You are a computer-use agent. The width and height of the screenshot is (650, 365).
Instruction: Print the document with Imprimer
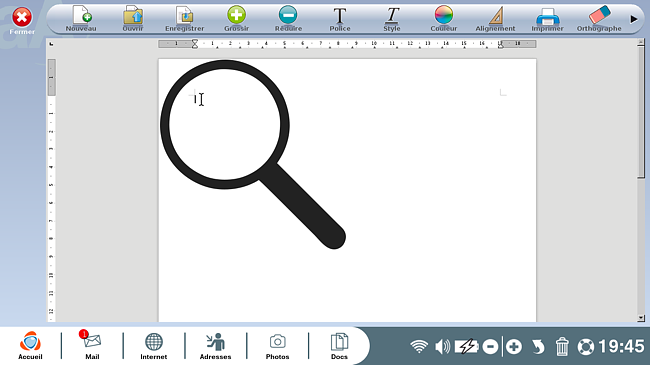click(548, 19)
